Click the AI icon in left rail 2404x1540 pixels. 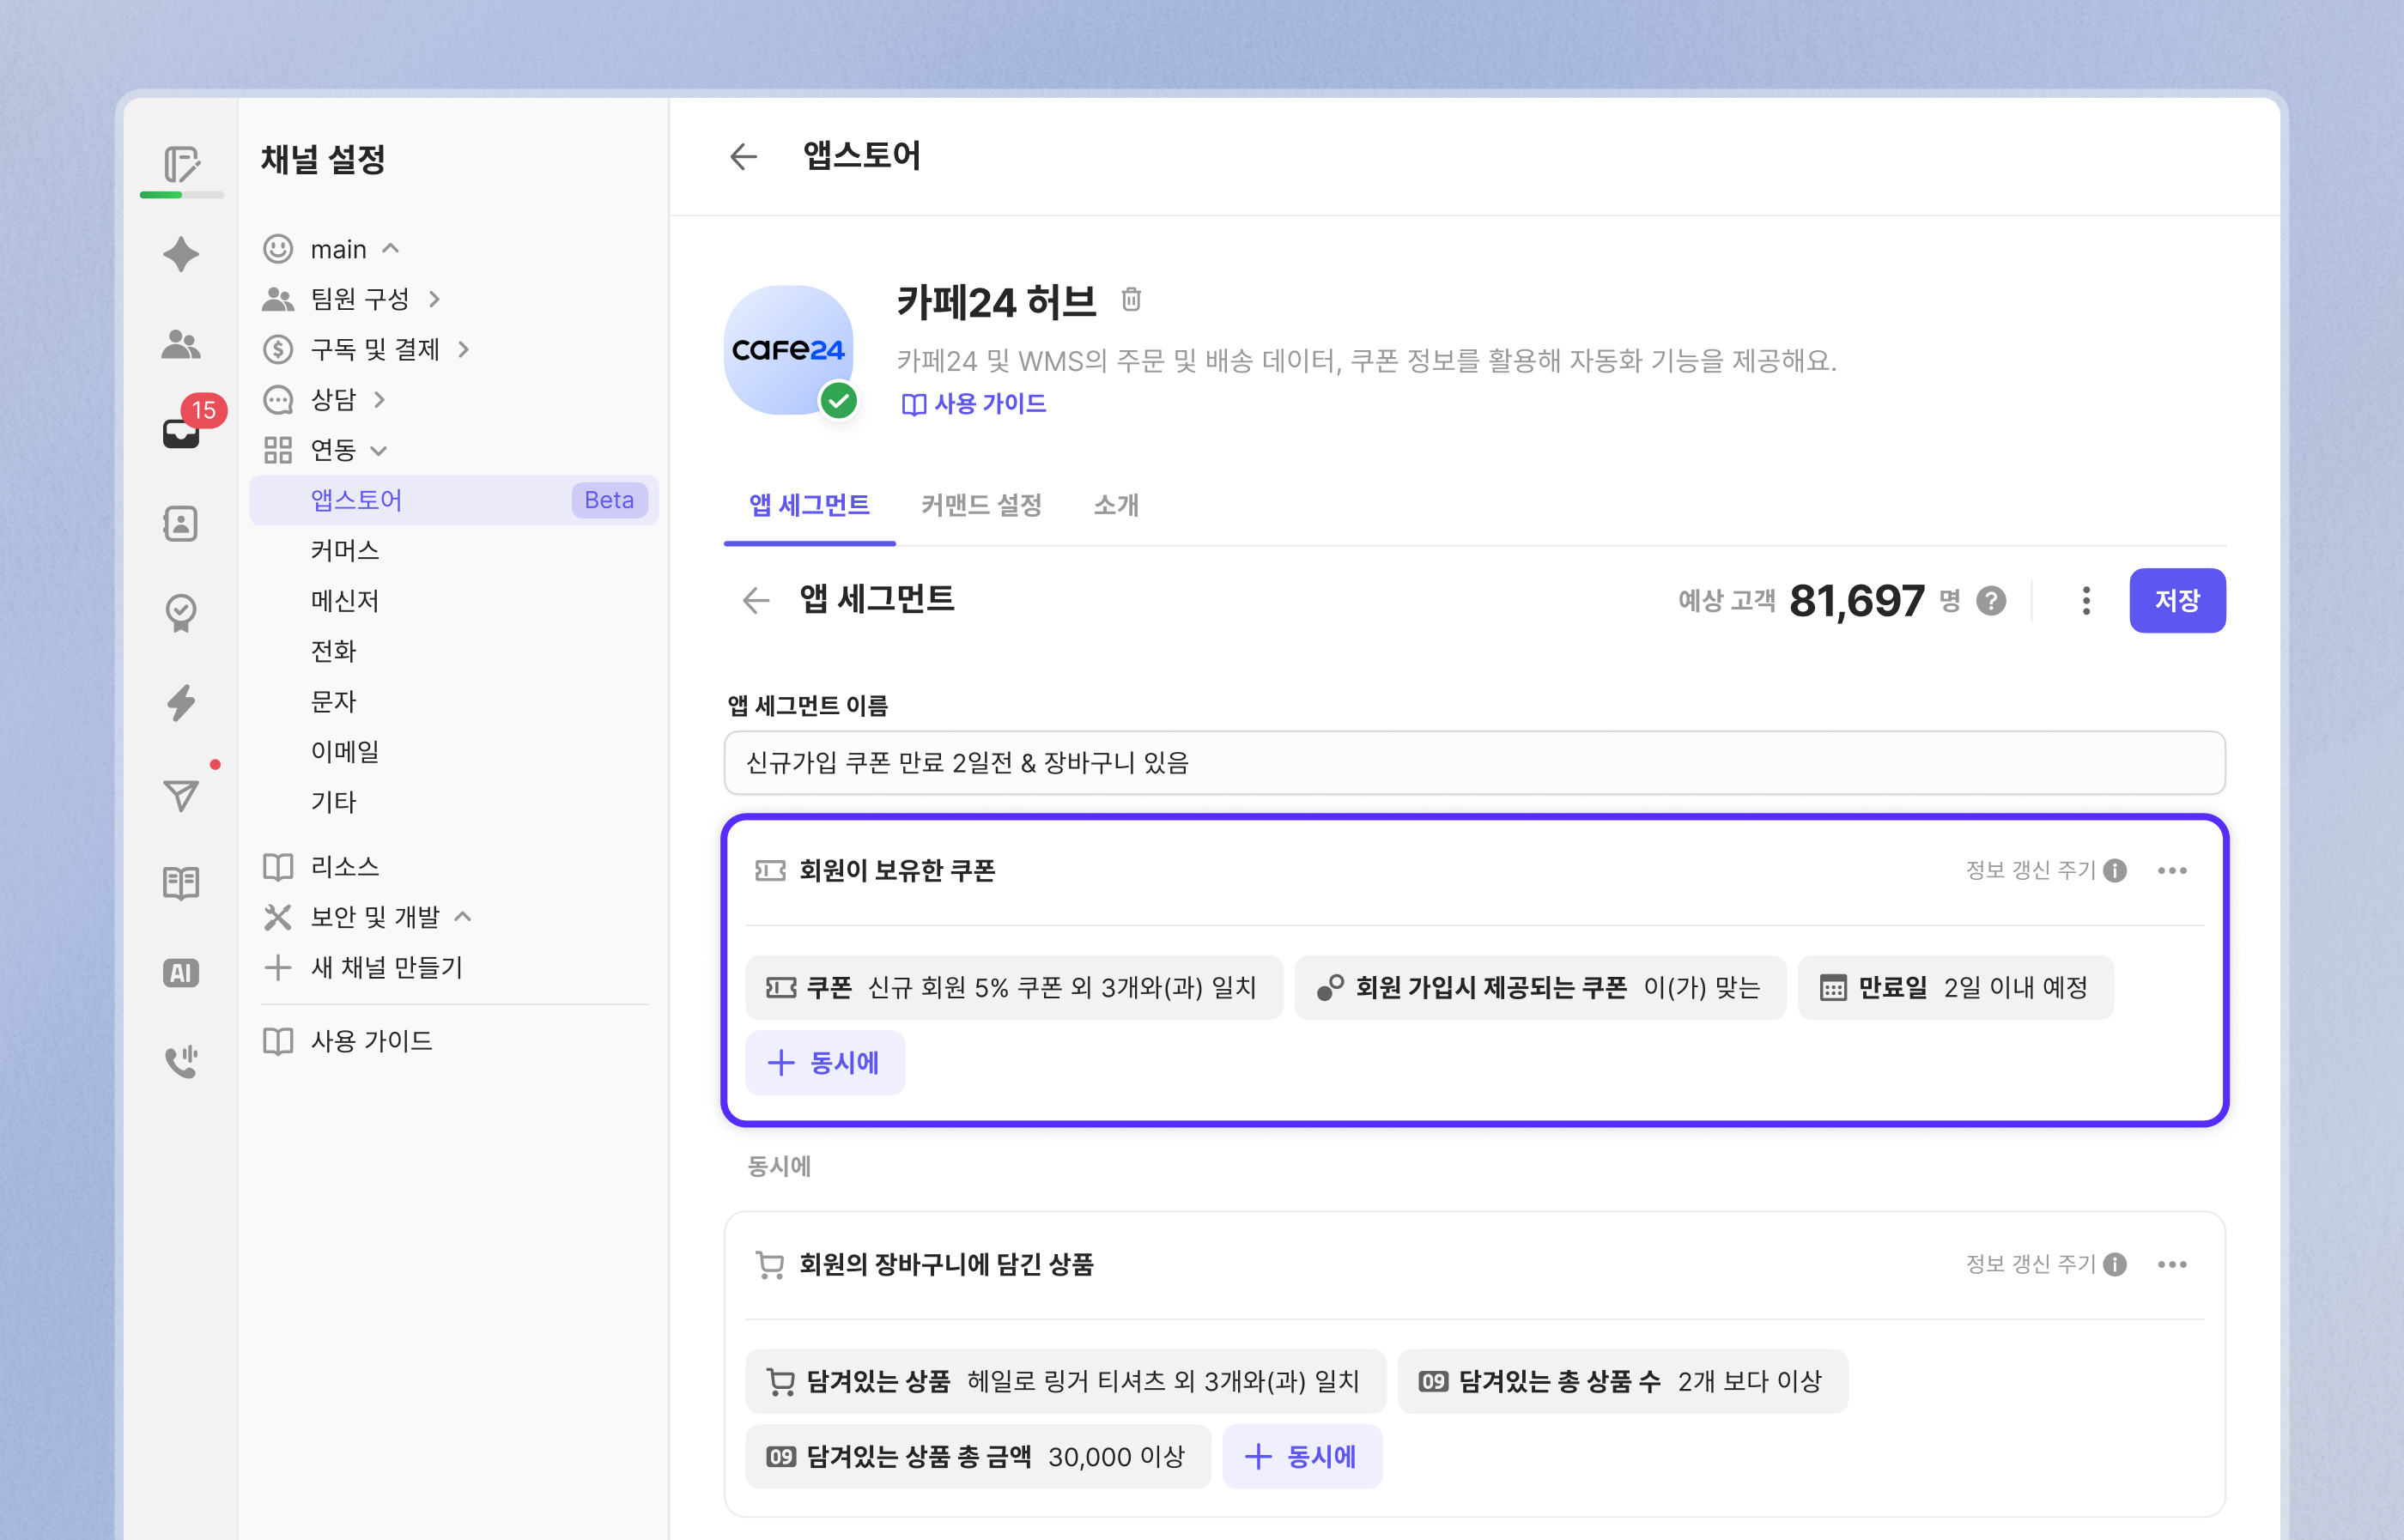(x=181, y=972)
